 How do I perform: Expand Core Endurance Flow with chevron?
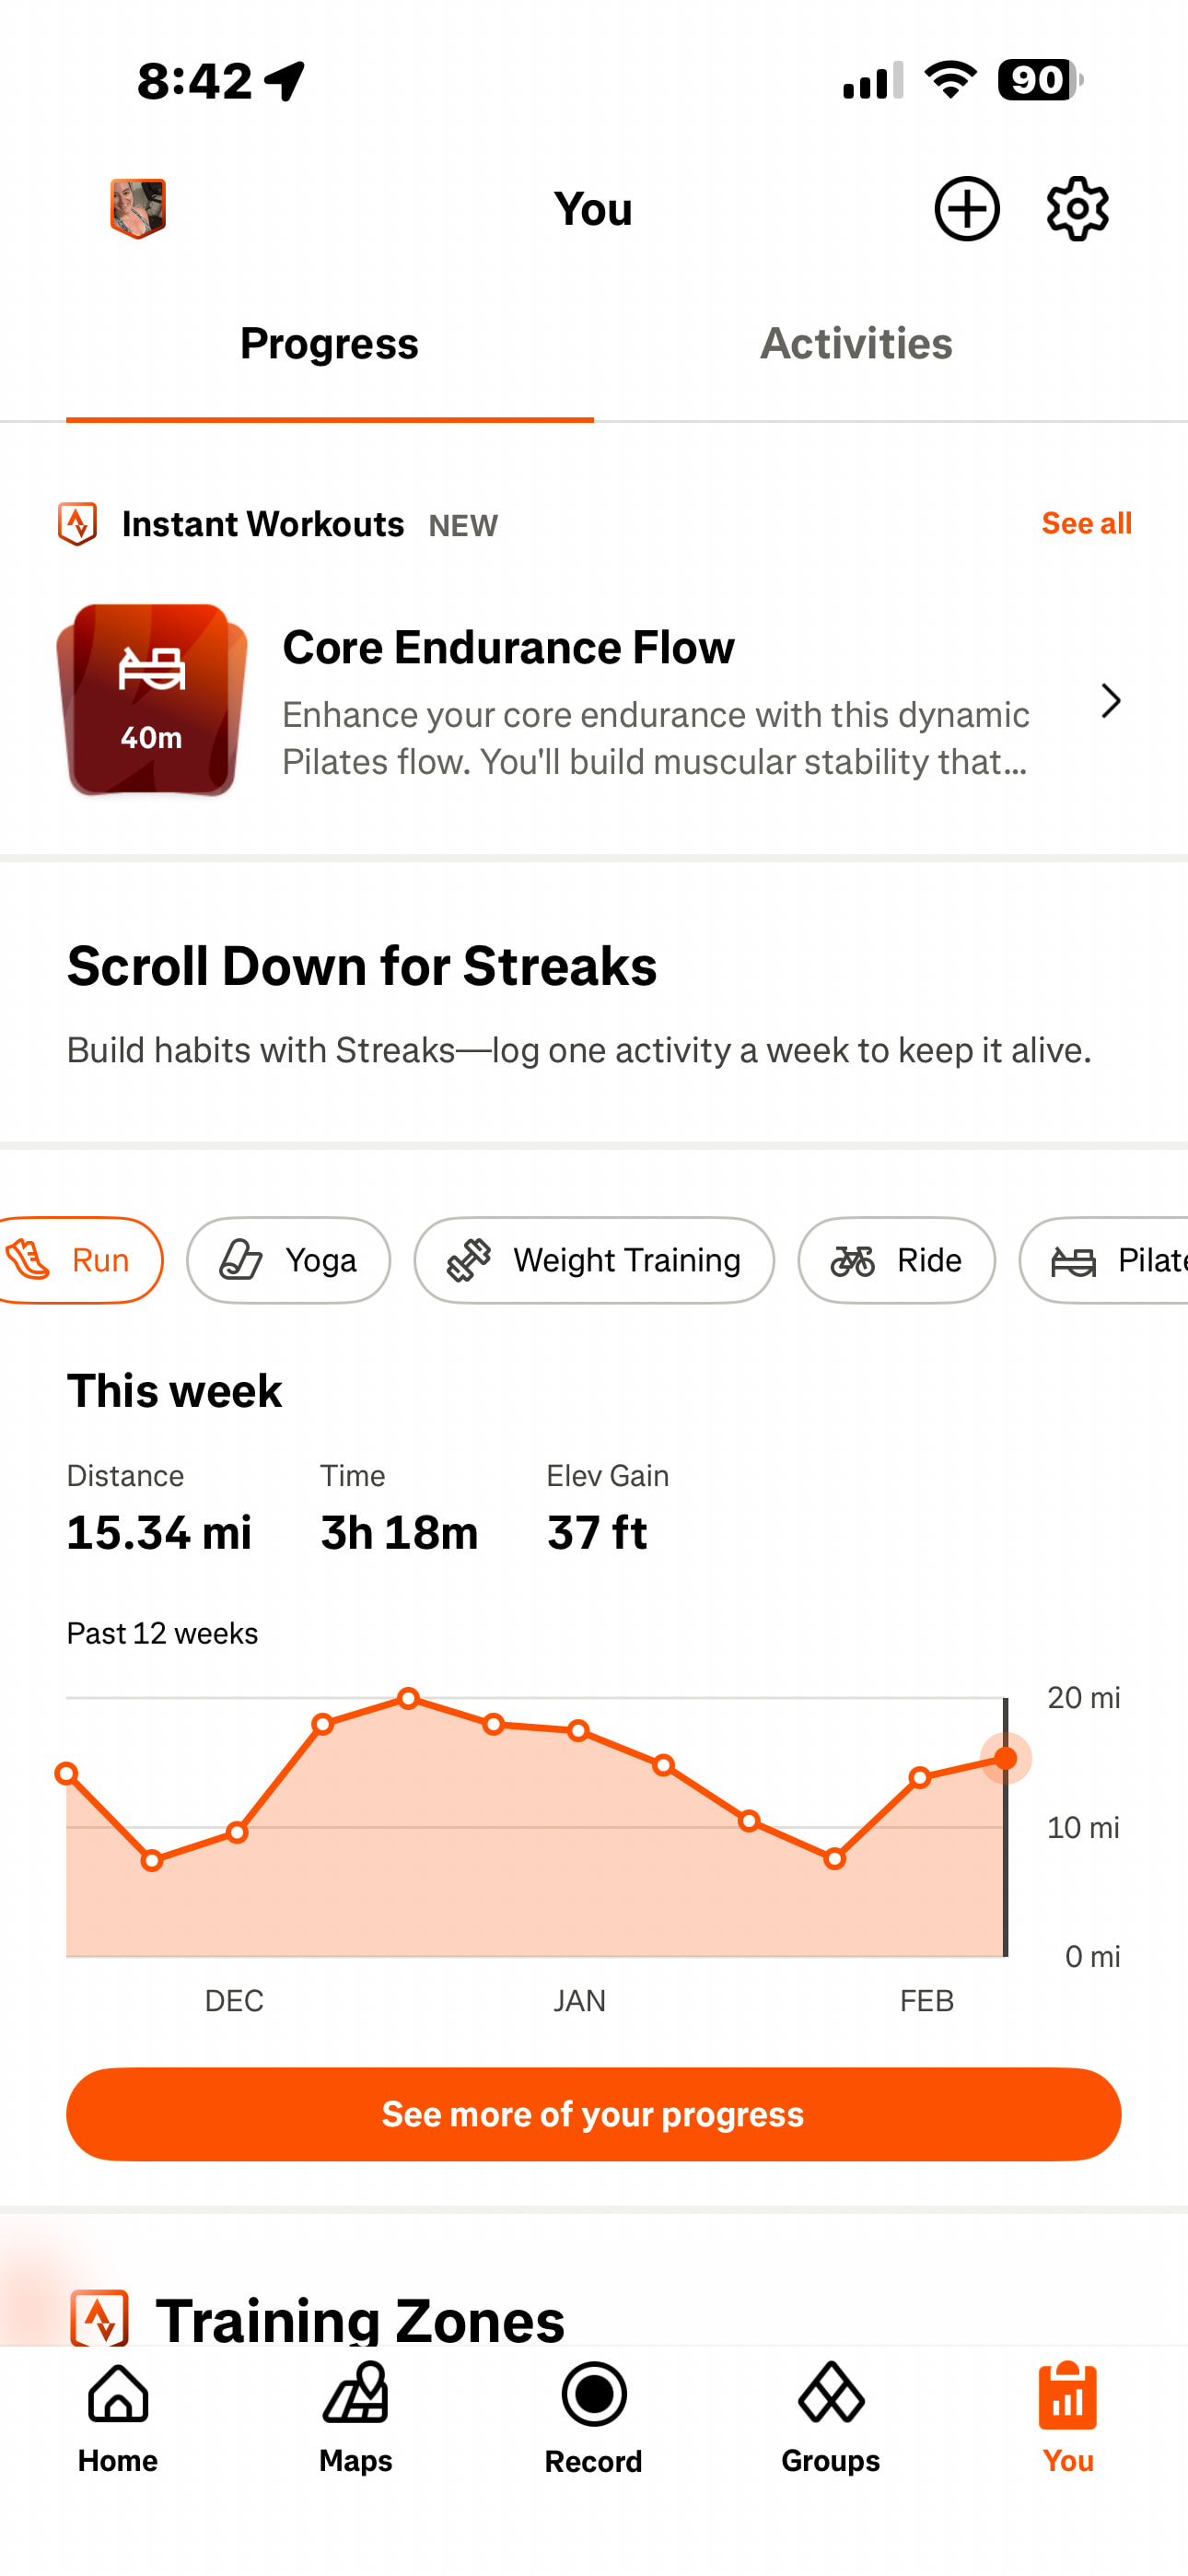click(x=1110, y=701)
